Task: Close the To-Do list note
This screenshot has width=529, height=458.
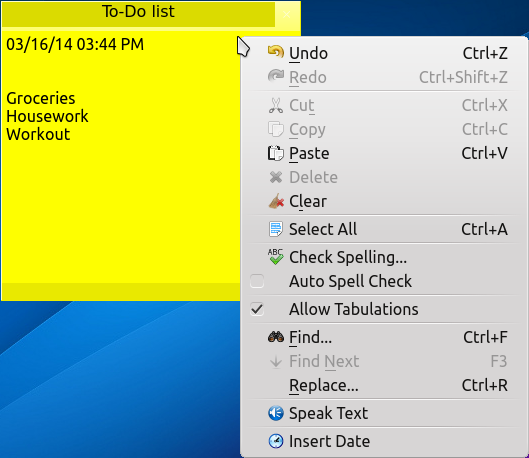Action: coord(286,15)
